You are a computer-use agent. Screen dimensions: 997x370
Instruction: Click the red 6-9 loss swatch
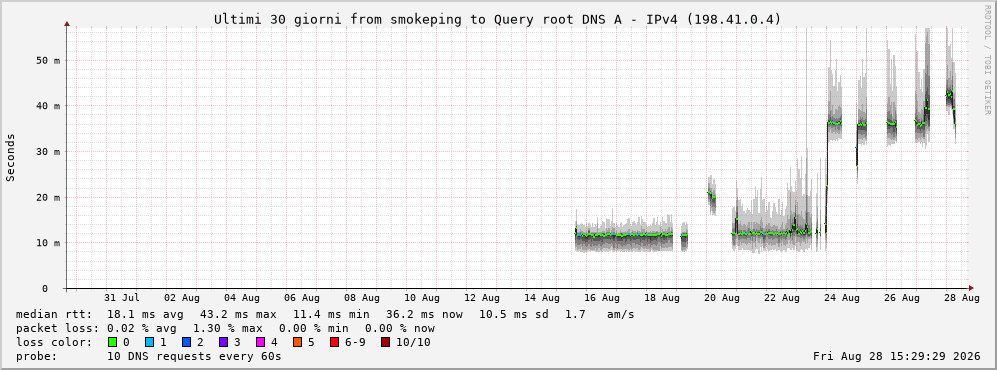334,343
